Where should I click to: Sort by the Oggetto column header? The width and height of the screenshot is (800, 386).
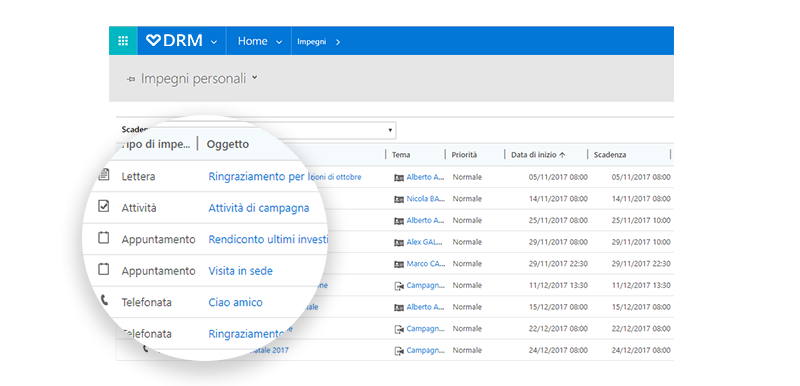tap(228, 144)
